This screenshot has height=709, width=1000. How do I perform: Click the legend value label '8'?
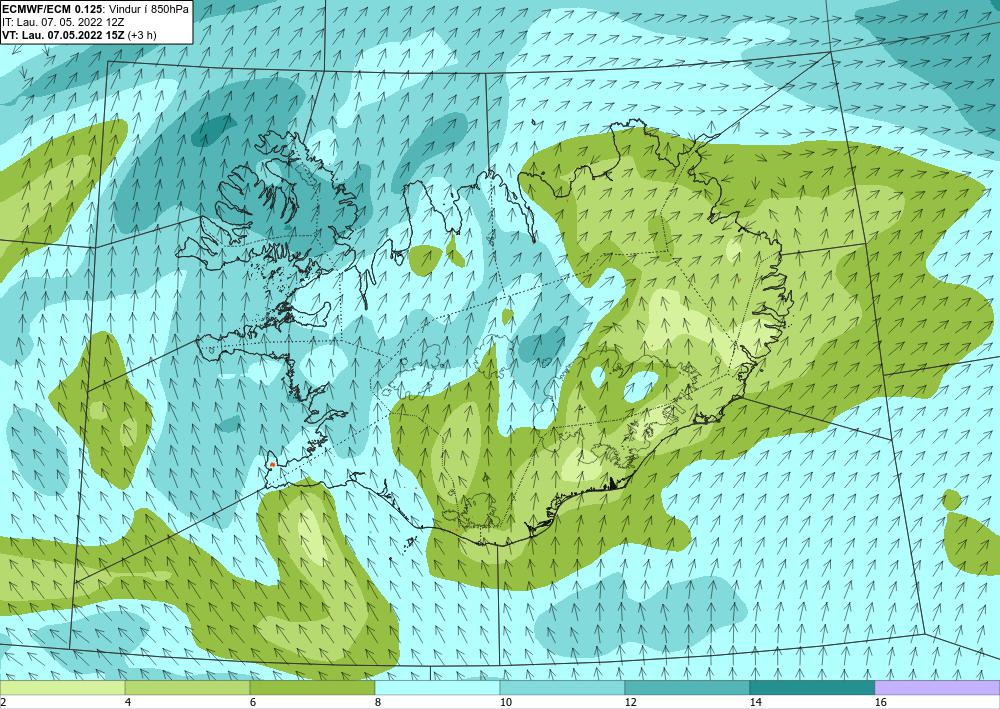(x=378, y=702)
